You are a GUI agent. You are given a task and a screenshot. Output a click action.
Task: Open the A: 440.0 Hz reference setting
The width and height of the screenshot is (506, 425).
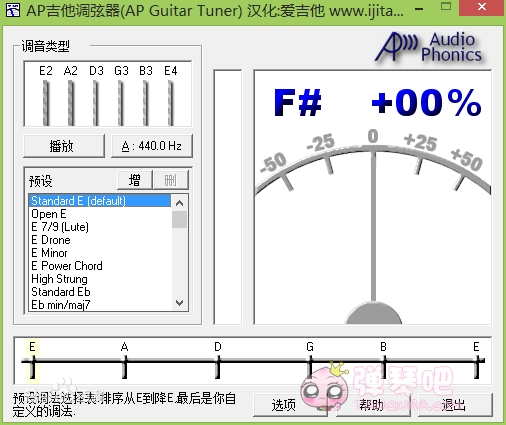(x=152, y=146)
